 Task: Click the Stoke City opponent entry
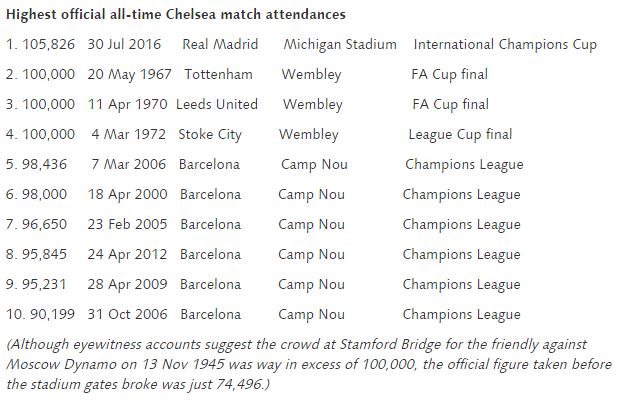pyautogui.click(x=210, y=135)
